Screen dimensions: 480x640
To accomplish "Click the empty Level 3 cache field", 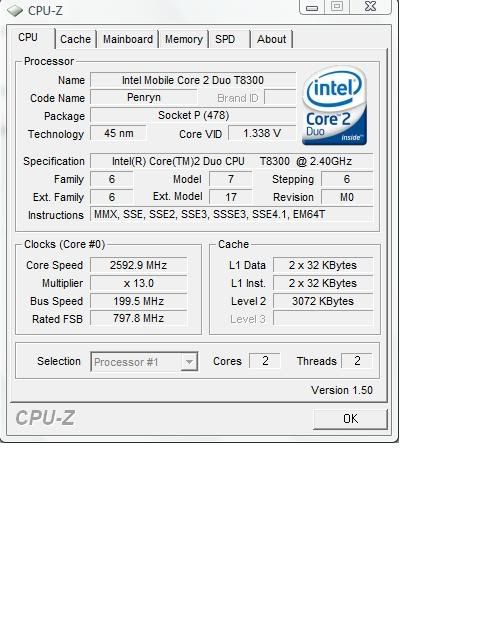I will click(x=323, y=318).
